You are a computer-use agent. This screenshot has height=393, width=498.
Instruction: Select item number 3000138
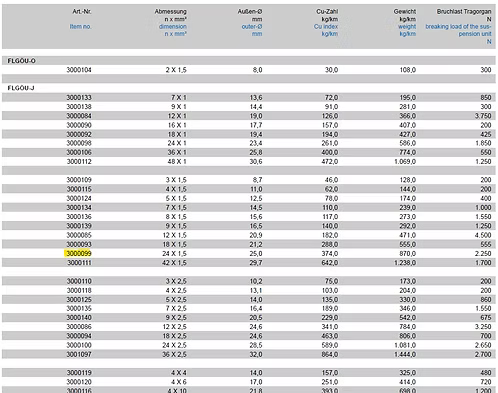[79, 107]
